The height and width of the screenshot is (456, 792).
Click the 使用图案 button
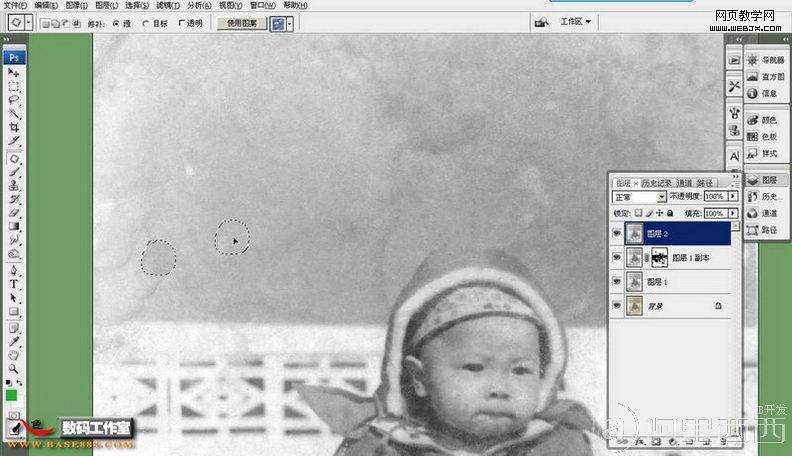coord(242,23)
